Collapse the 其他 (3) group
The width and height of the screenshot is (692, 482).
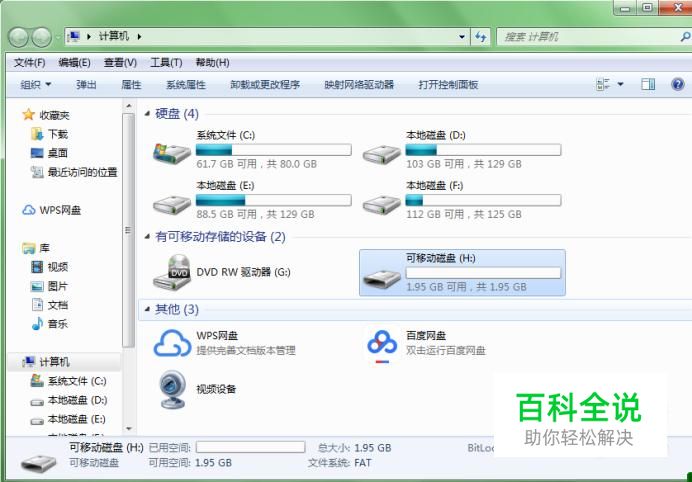(x=147, y=309)
